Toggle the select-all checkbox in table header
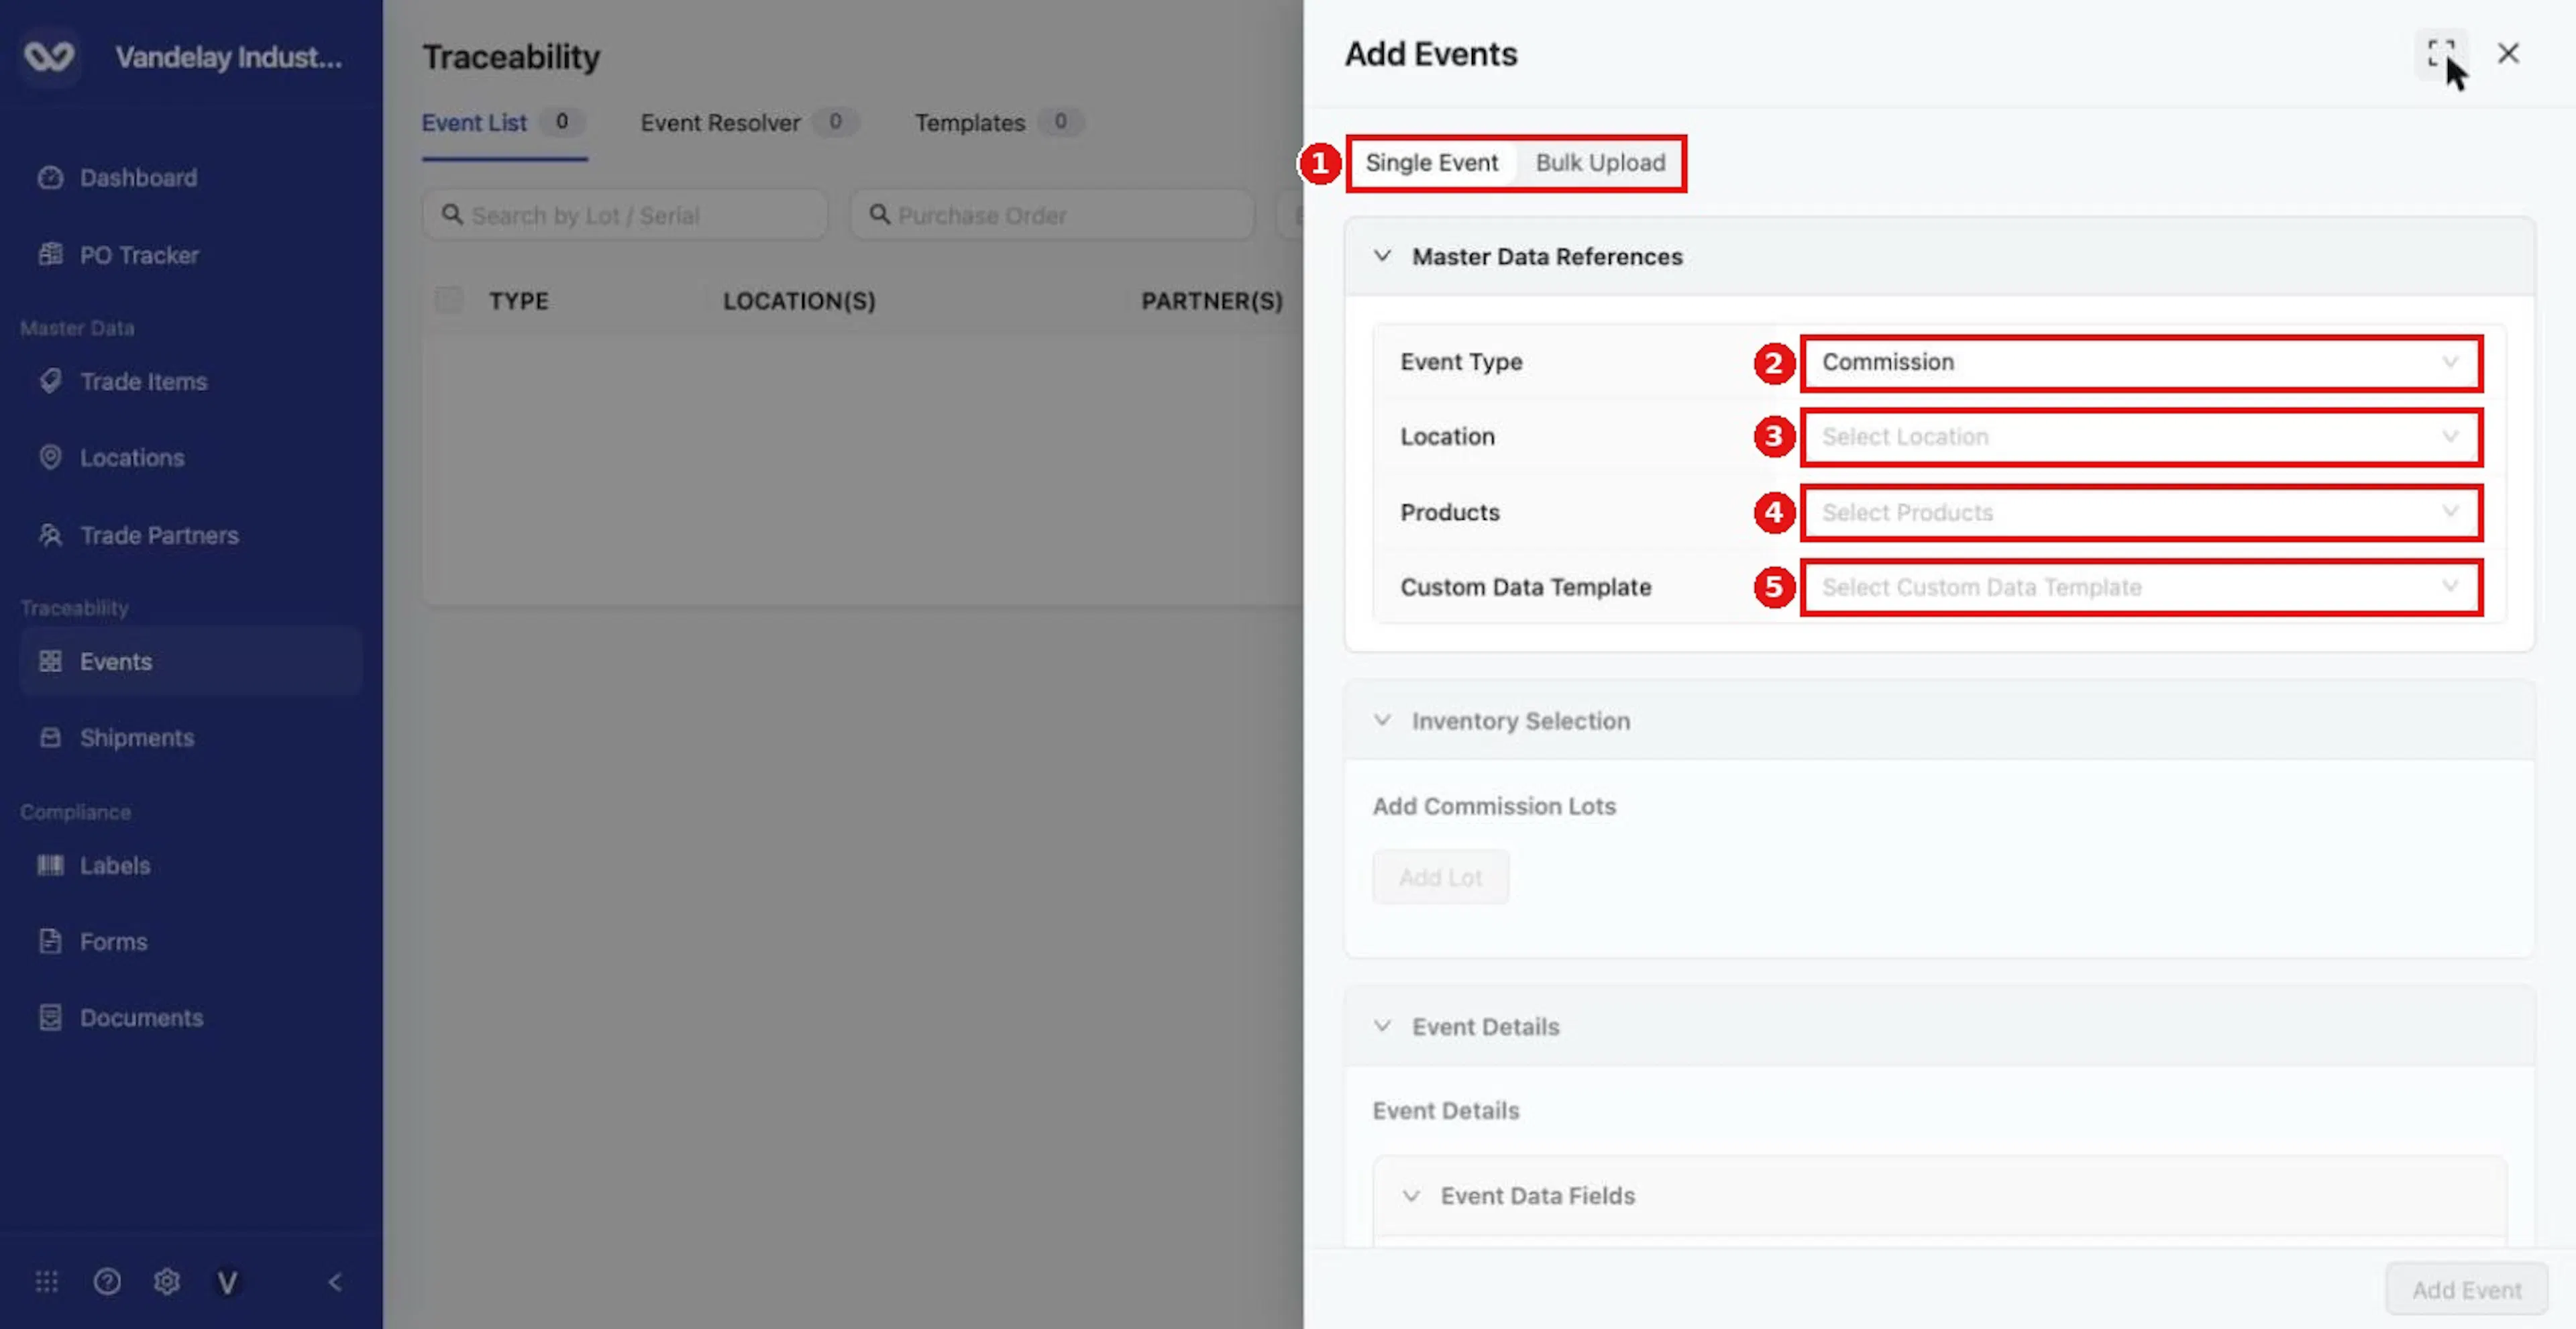Screen dimensions: 2576x1329 pyautogui.click(x=449, y=300)
